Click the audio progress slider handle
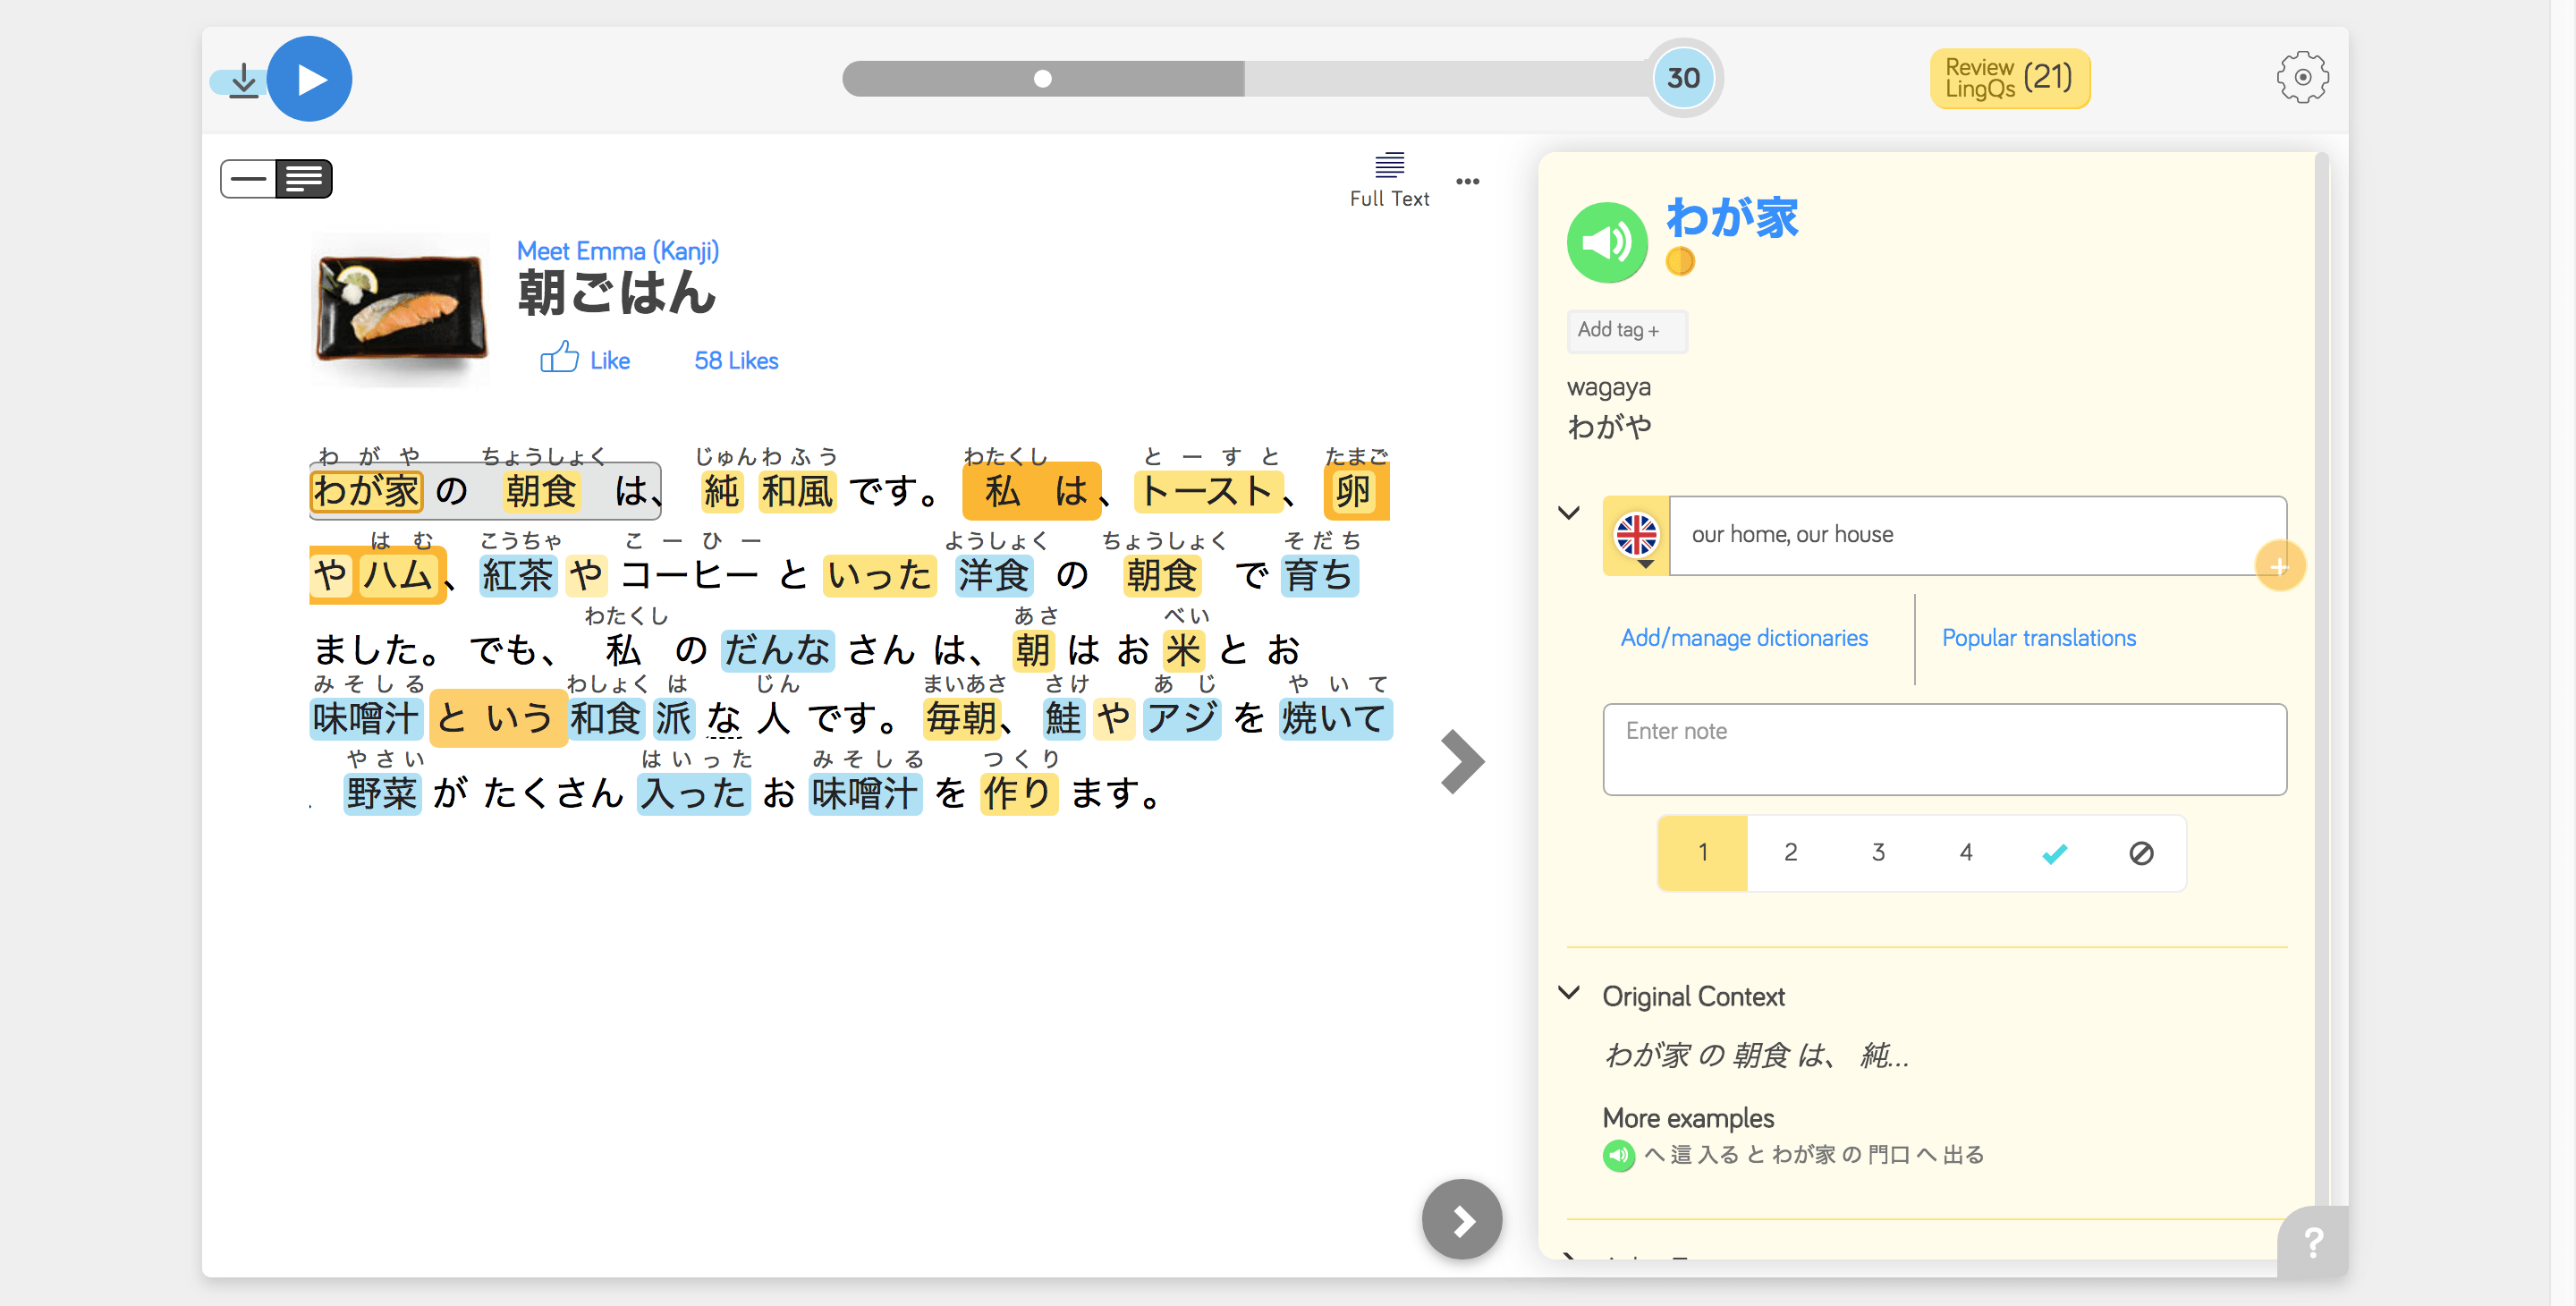This screenshot has height=1306, width=2576. (1042, 79)
